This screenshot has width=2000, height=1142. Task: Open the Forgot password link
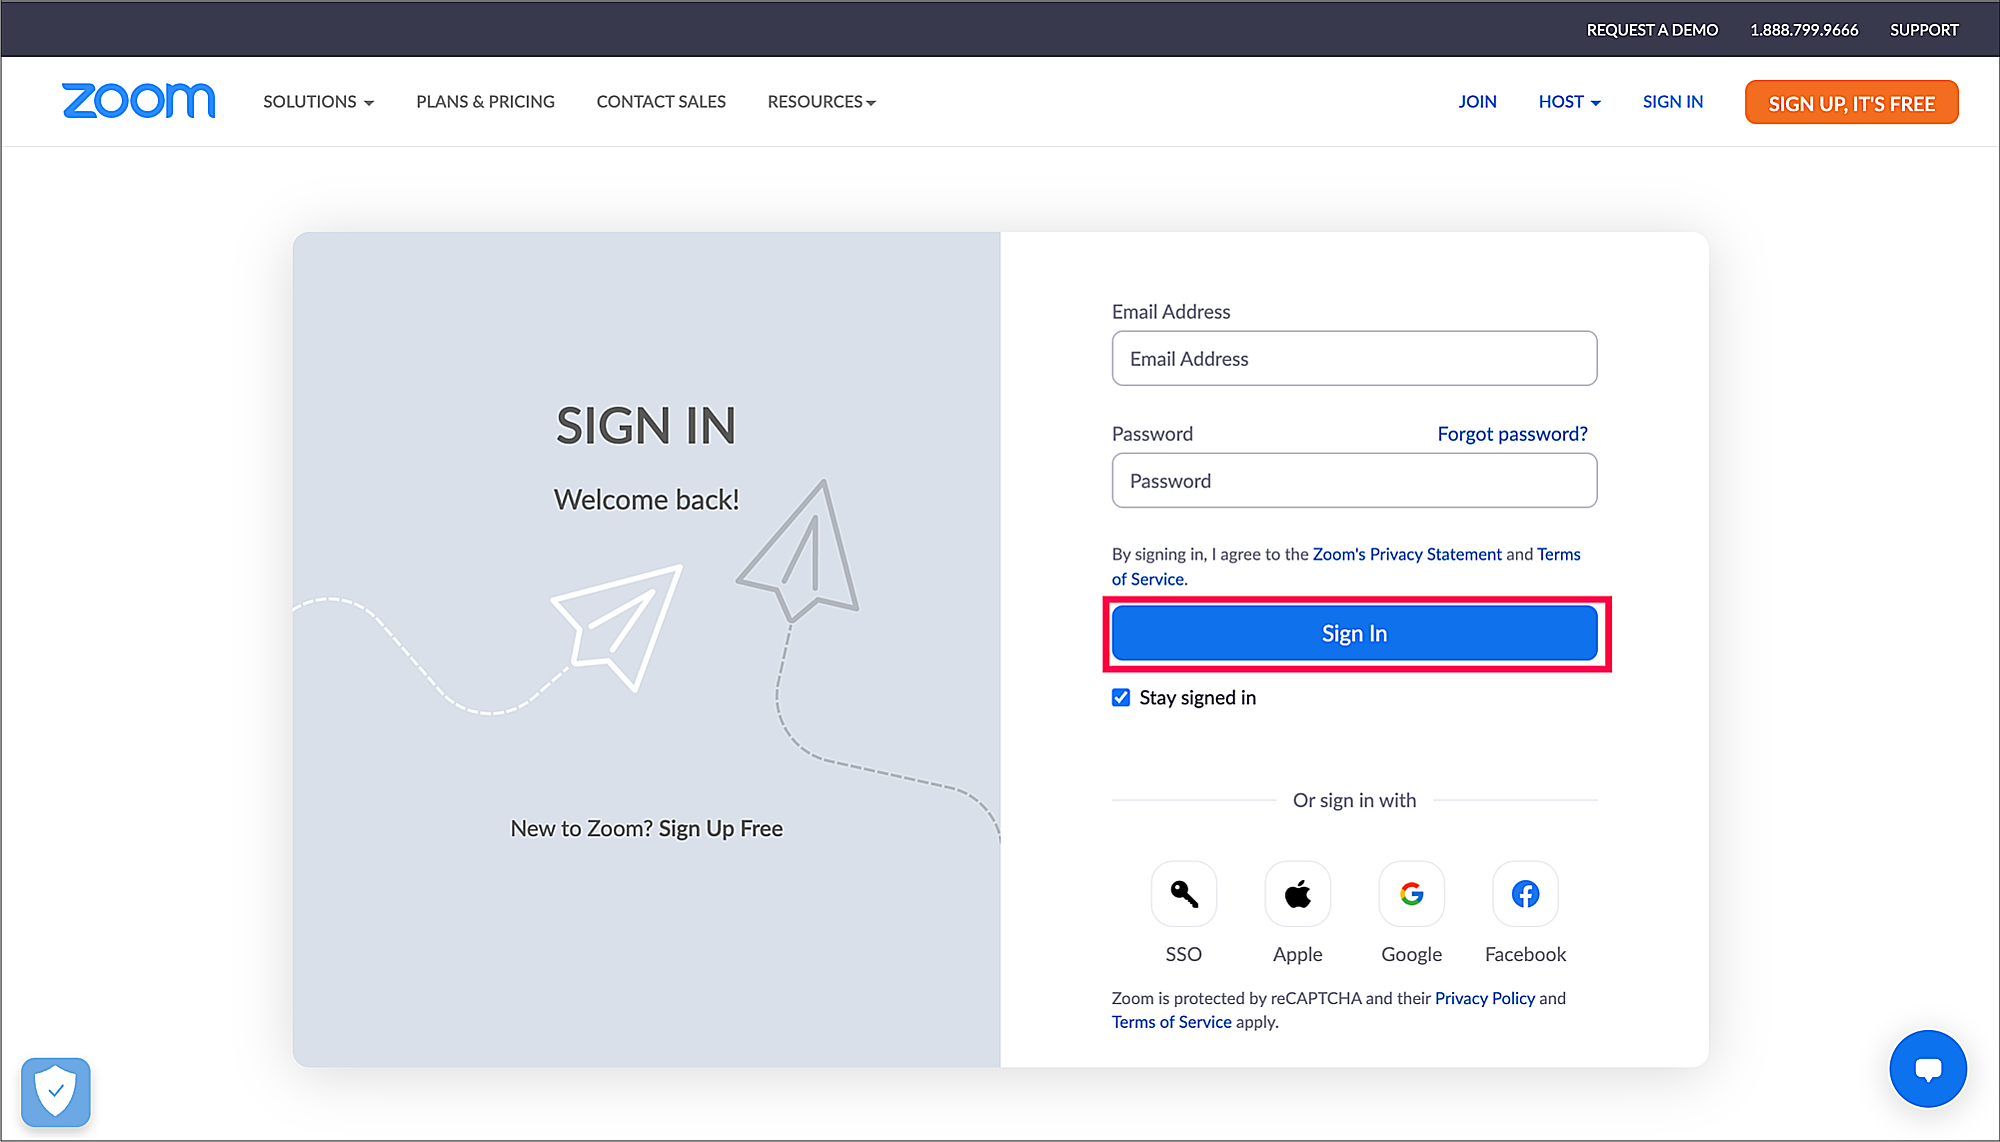[x=1512, y=433]
